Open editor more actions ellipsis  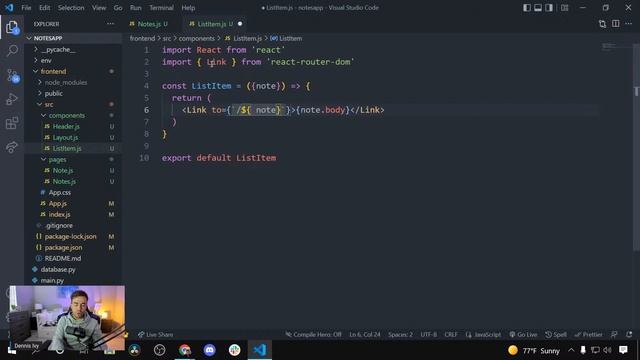click(x=629, y=24)
